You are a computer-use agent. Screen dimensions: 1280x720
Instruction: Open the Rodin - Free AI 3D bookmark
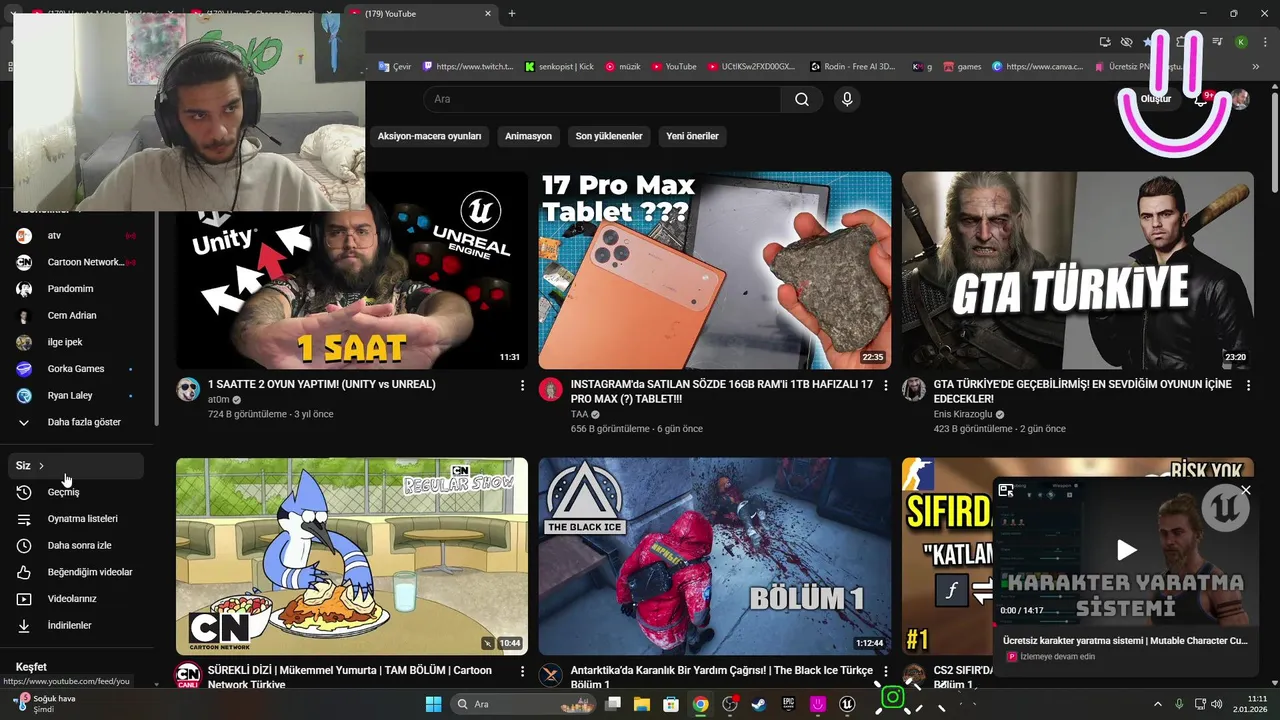tap(852, 67)
